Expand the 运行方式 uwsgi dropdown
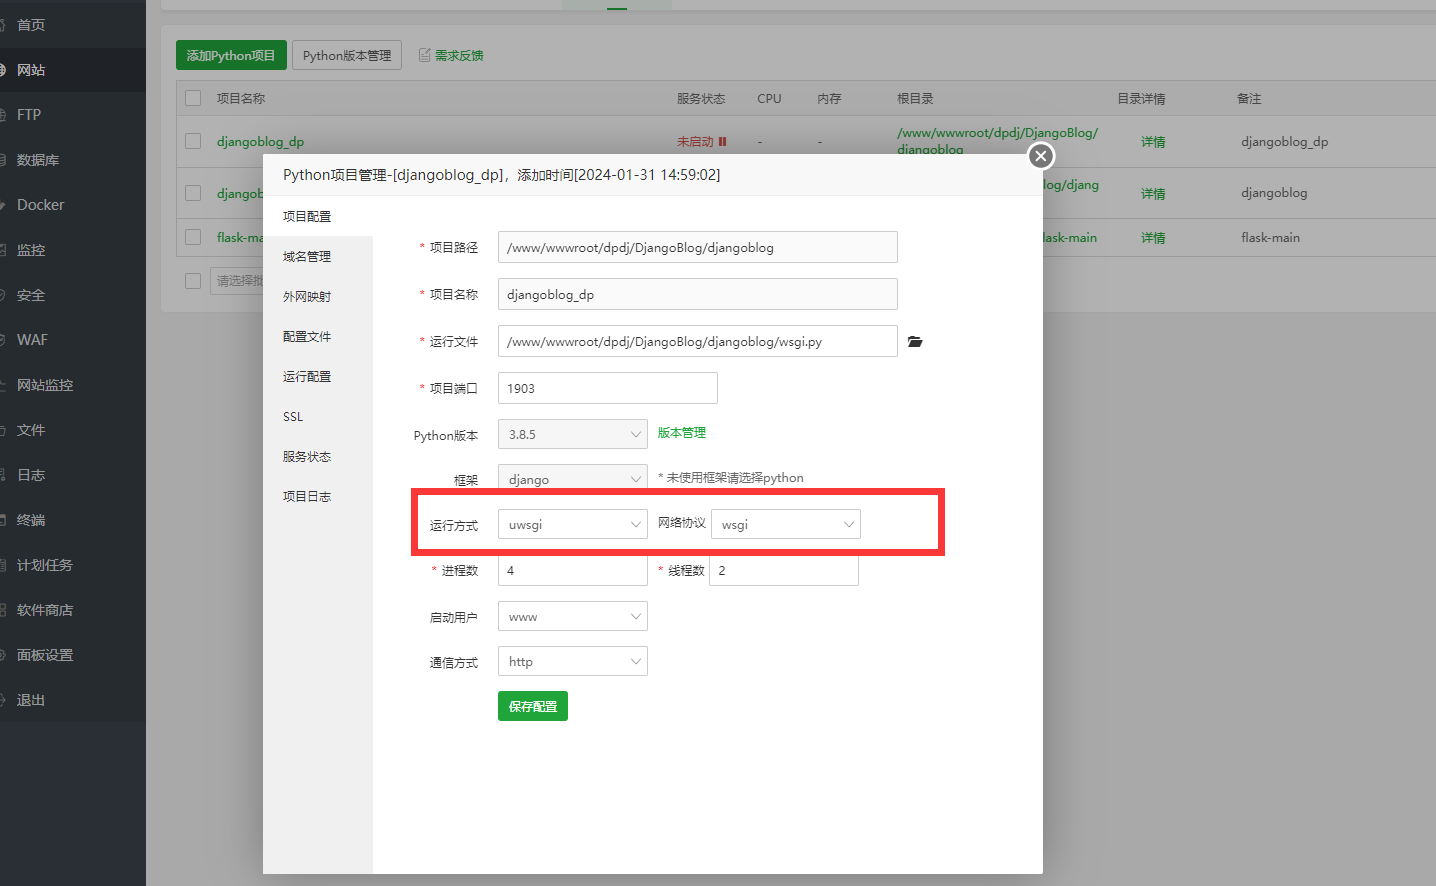Screen dimensions: 1436x886 [x=573, y=524]
